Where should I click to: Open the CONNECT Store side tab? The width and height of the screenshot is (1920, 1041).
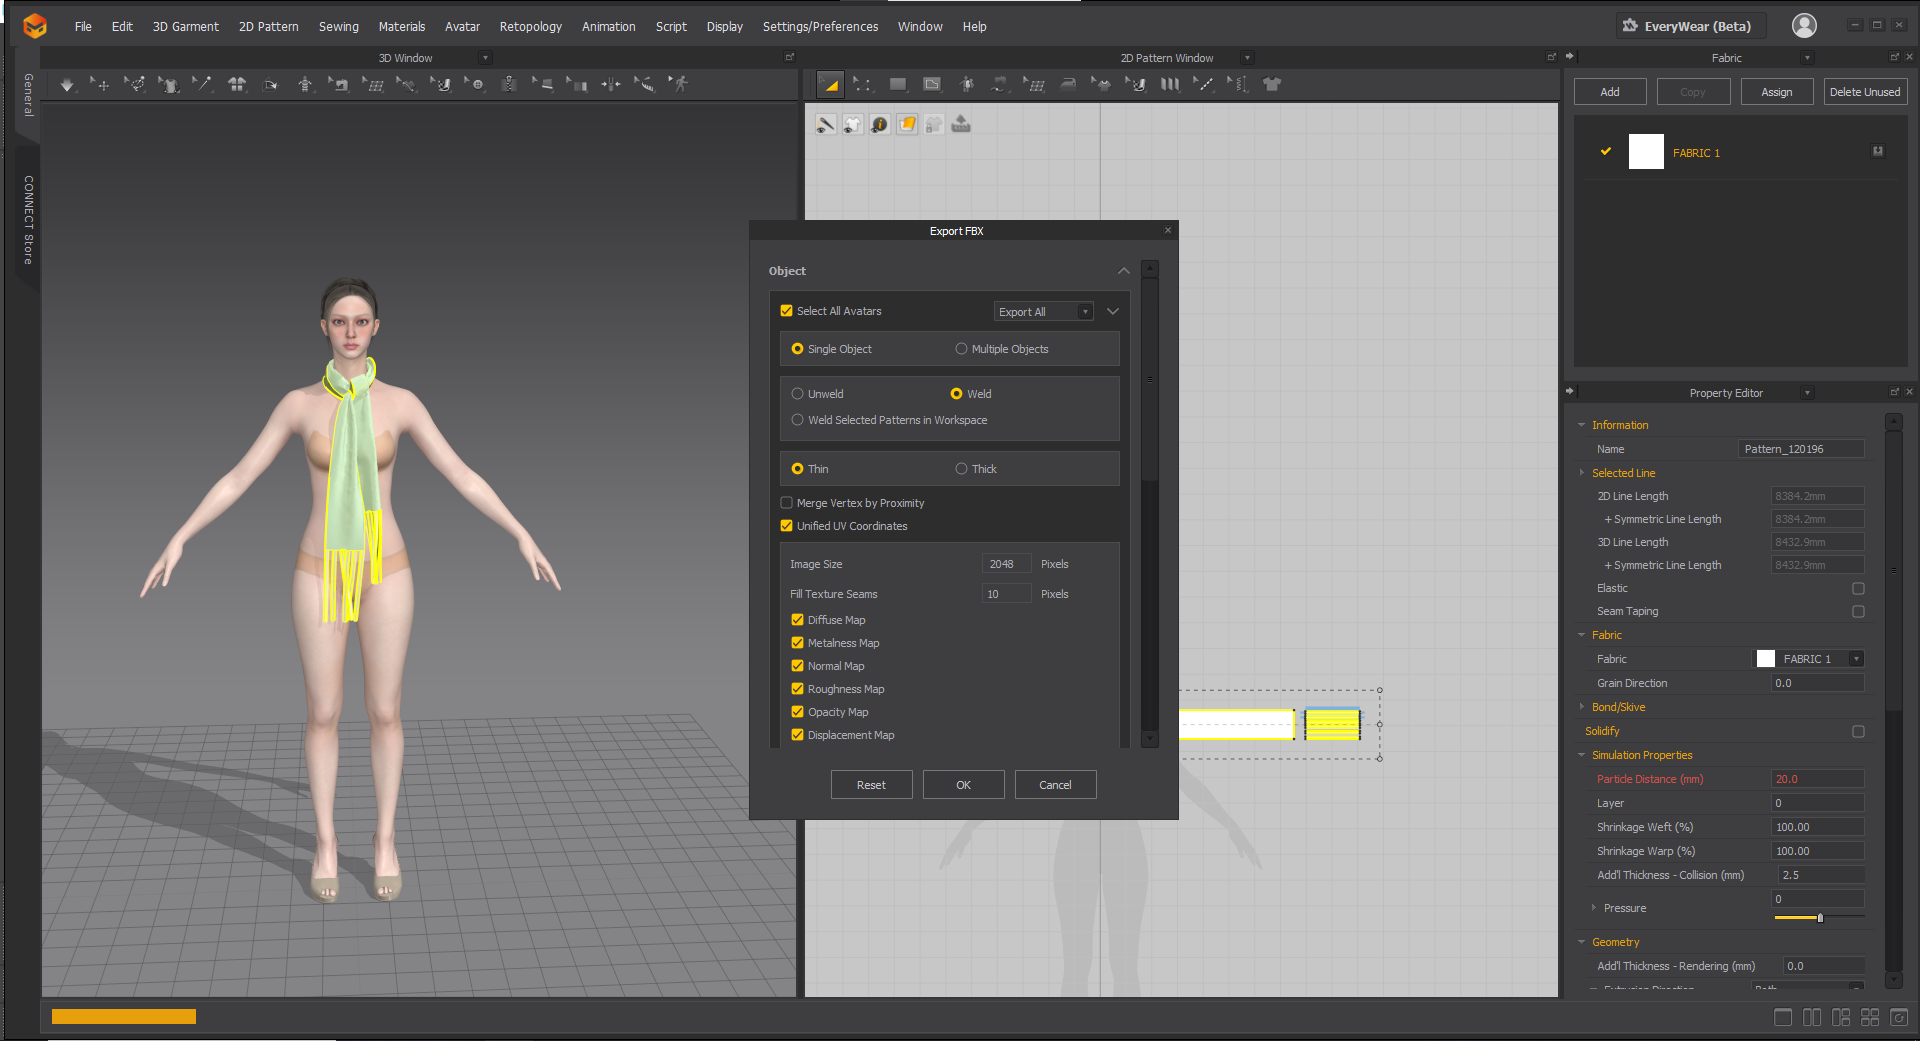pos(28,219)
